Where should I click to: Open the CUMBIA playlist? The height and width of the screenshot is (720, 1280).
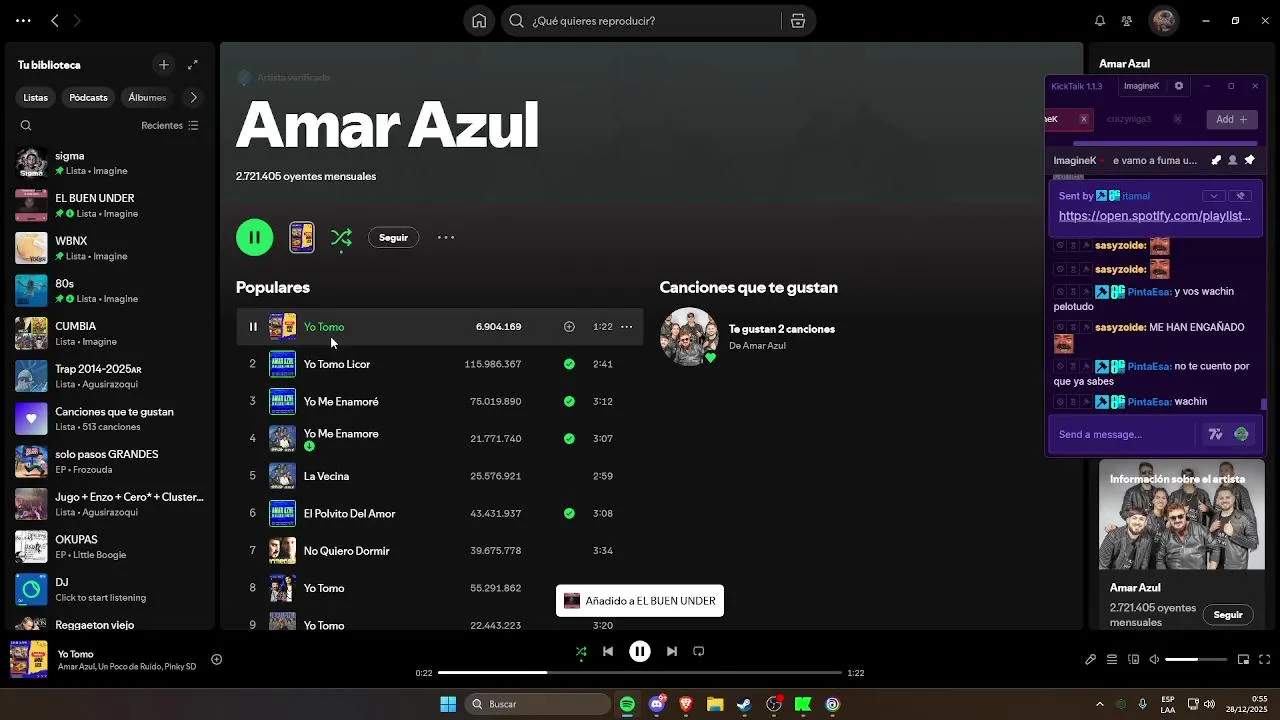click(109, 333)
